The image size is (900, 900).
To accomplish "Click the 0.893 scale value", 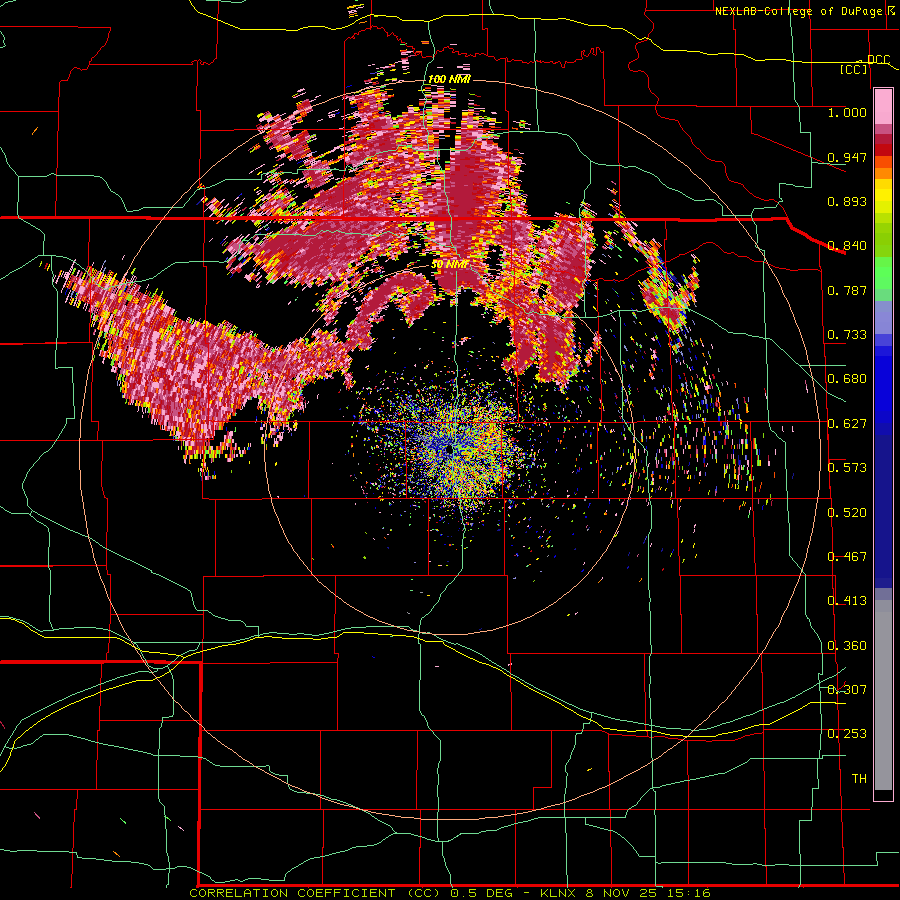I will pos(847,201).
